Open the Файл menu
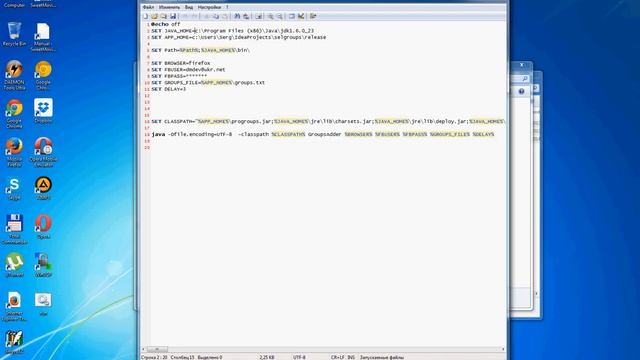This screenshot has height=360, width=640. pos(148,7)
